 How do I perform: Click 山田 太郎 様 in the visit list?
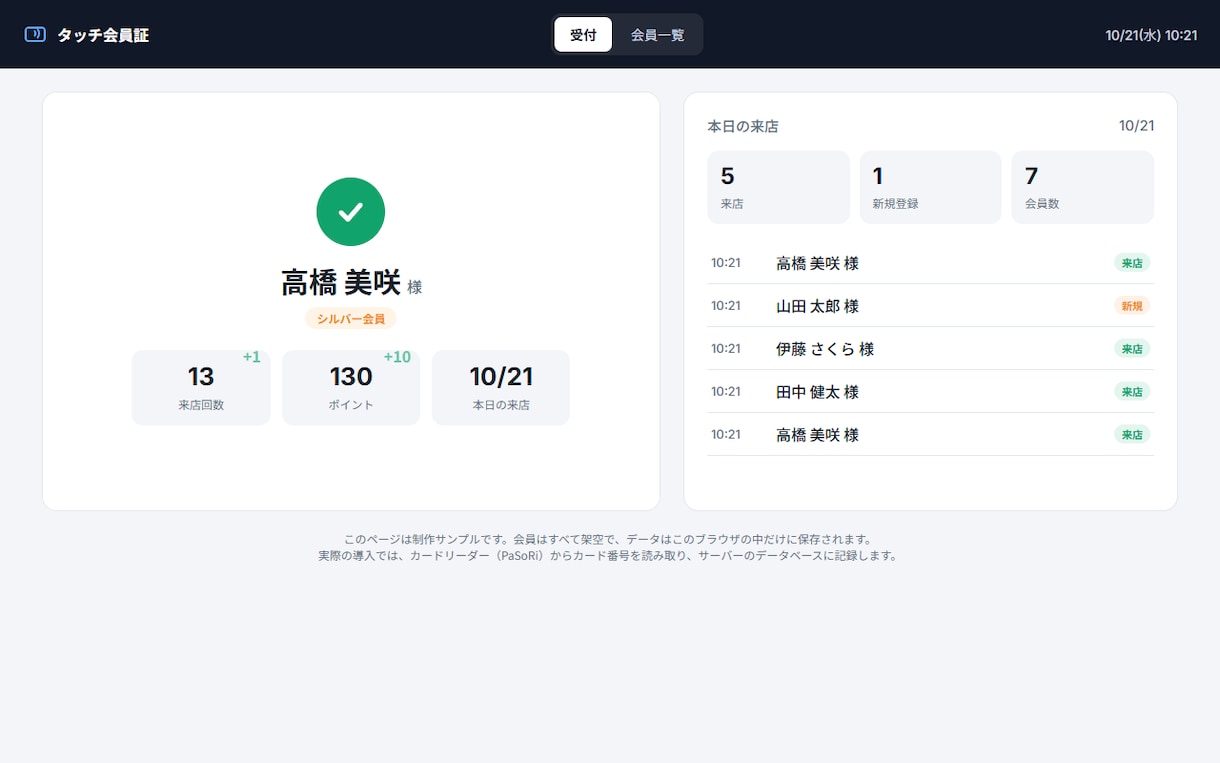click(x=817, y=306)
